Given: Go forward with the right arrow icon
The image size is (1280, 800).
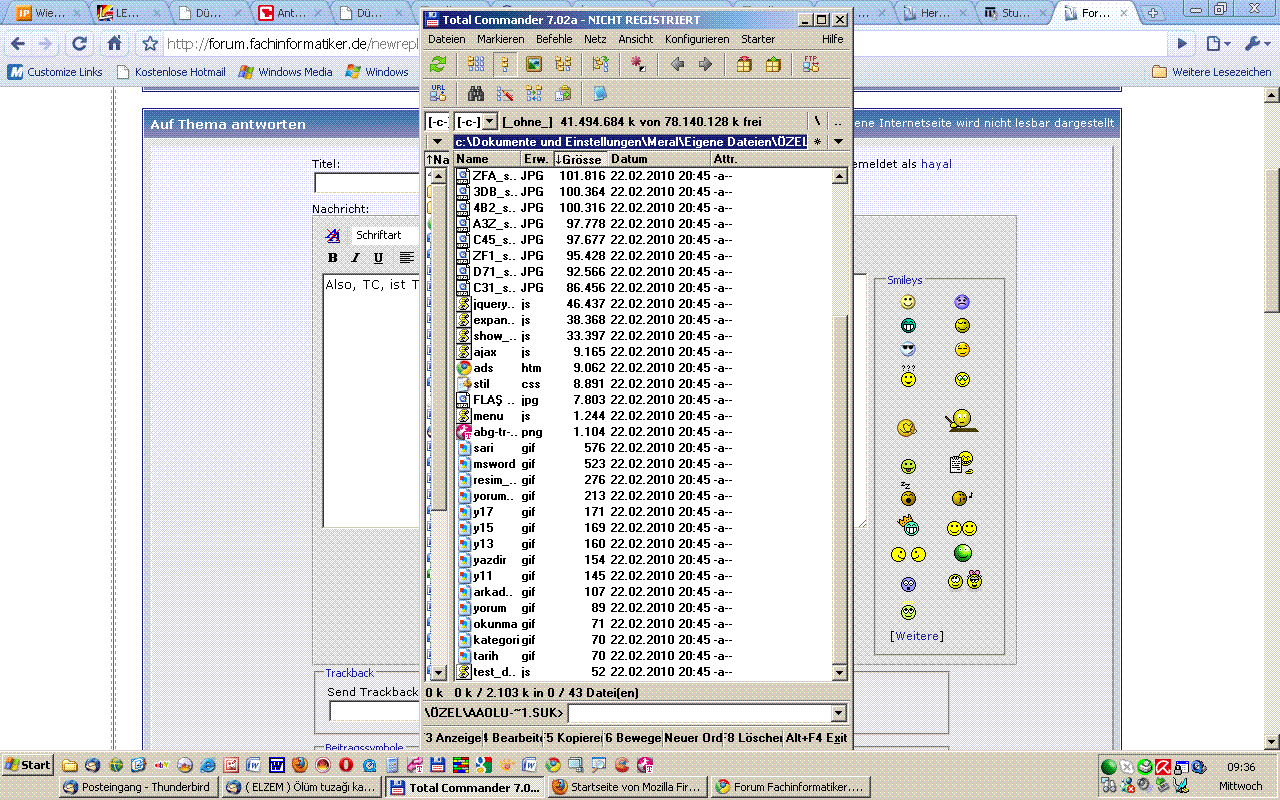Looking at the screenshot, I should [705, 64].
